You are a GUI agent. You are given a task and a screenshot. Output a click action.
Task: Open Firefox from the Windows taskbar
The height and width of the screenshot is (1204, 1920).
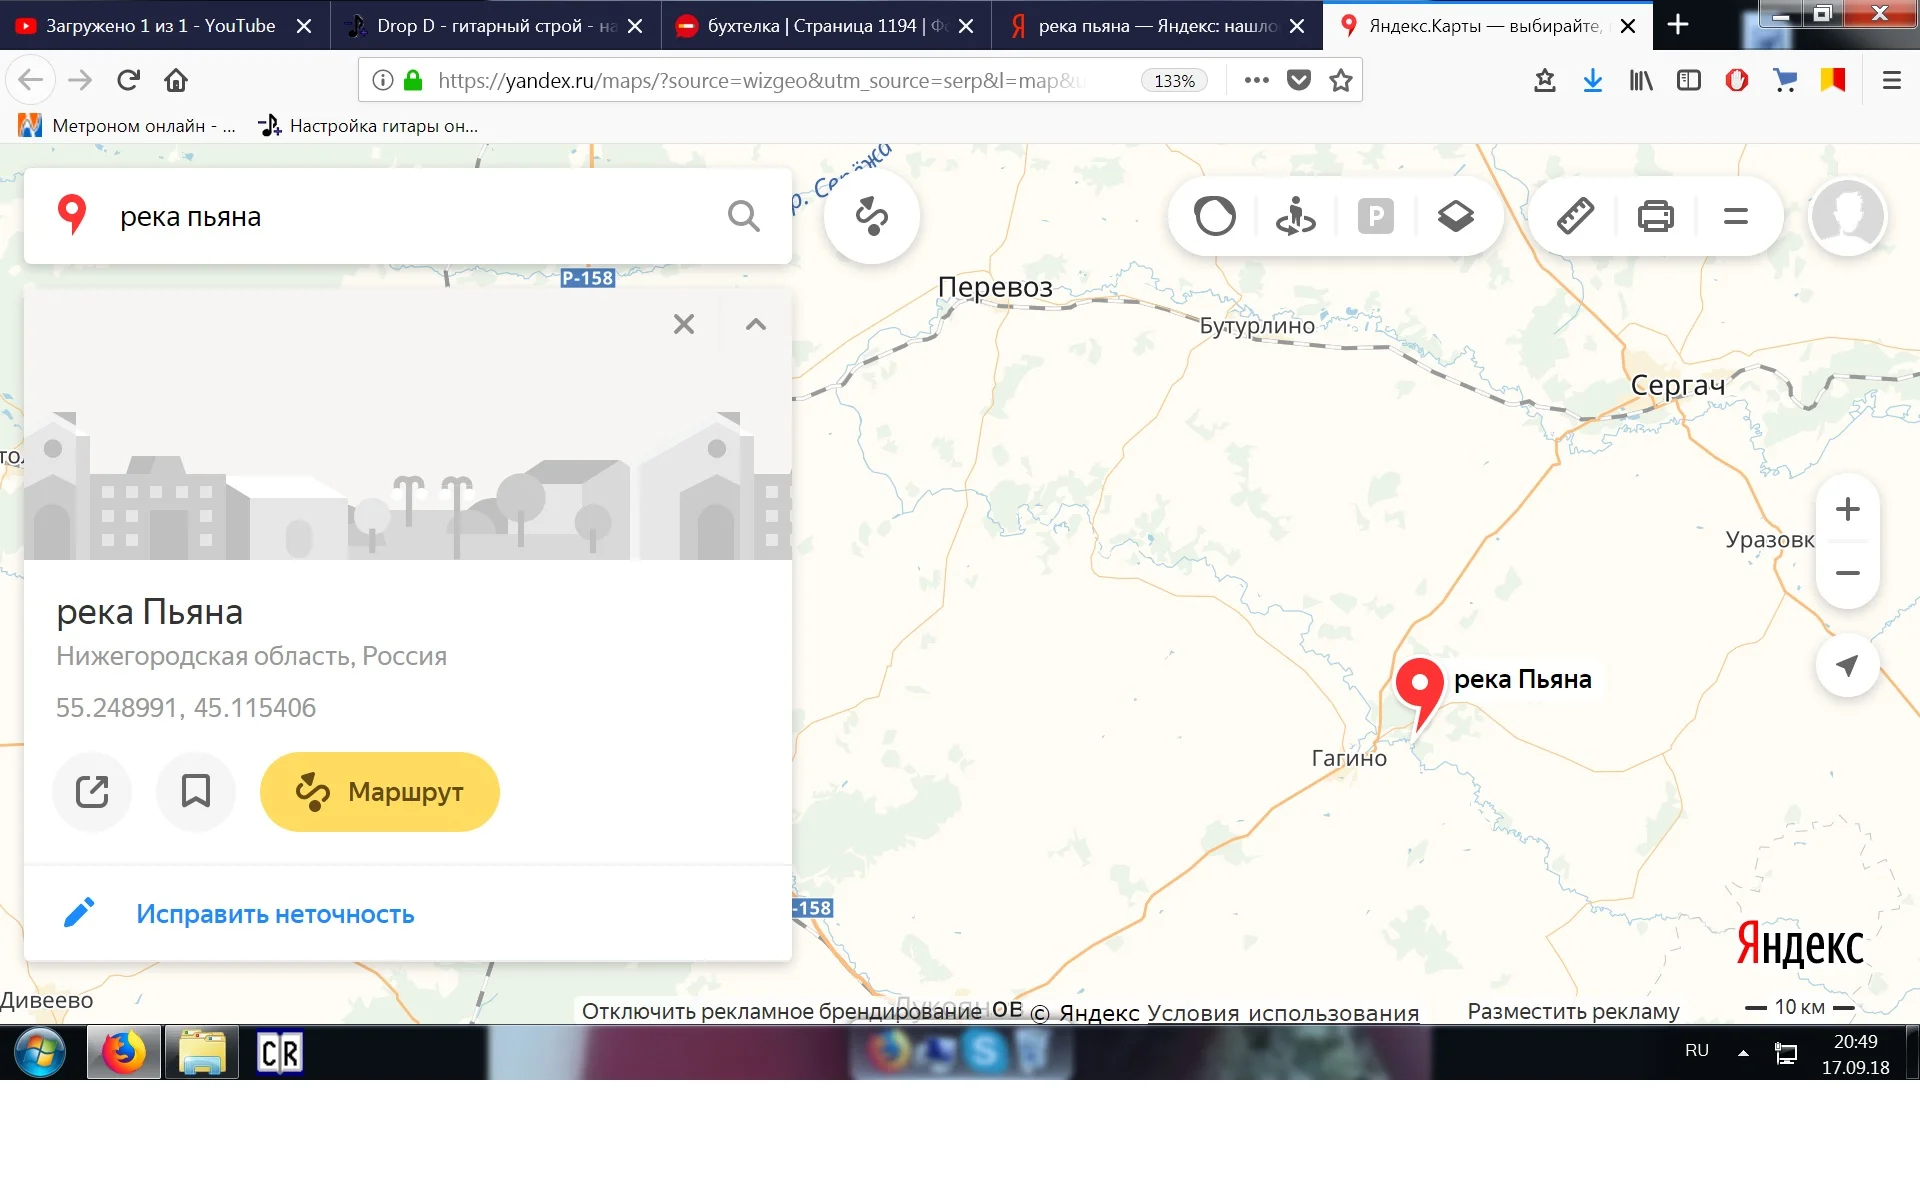pos(122,1052)
